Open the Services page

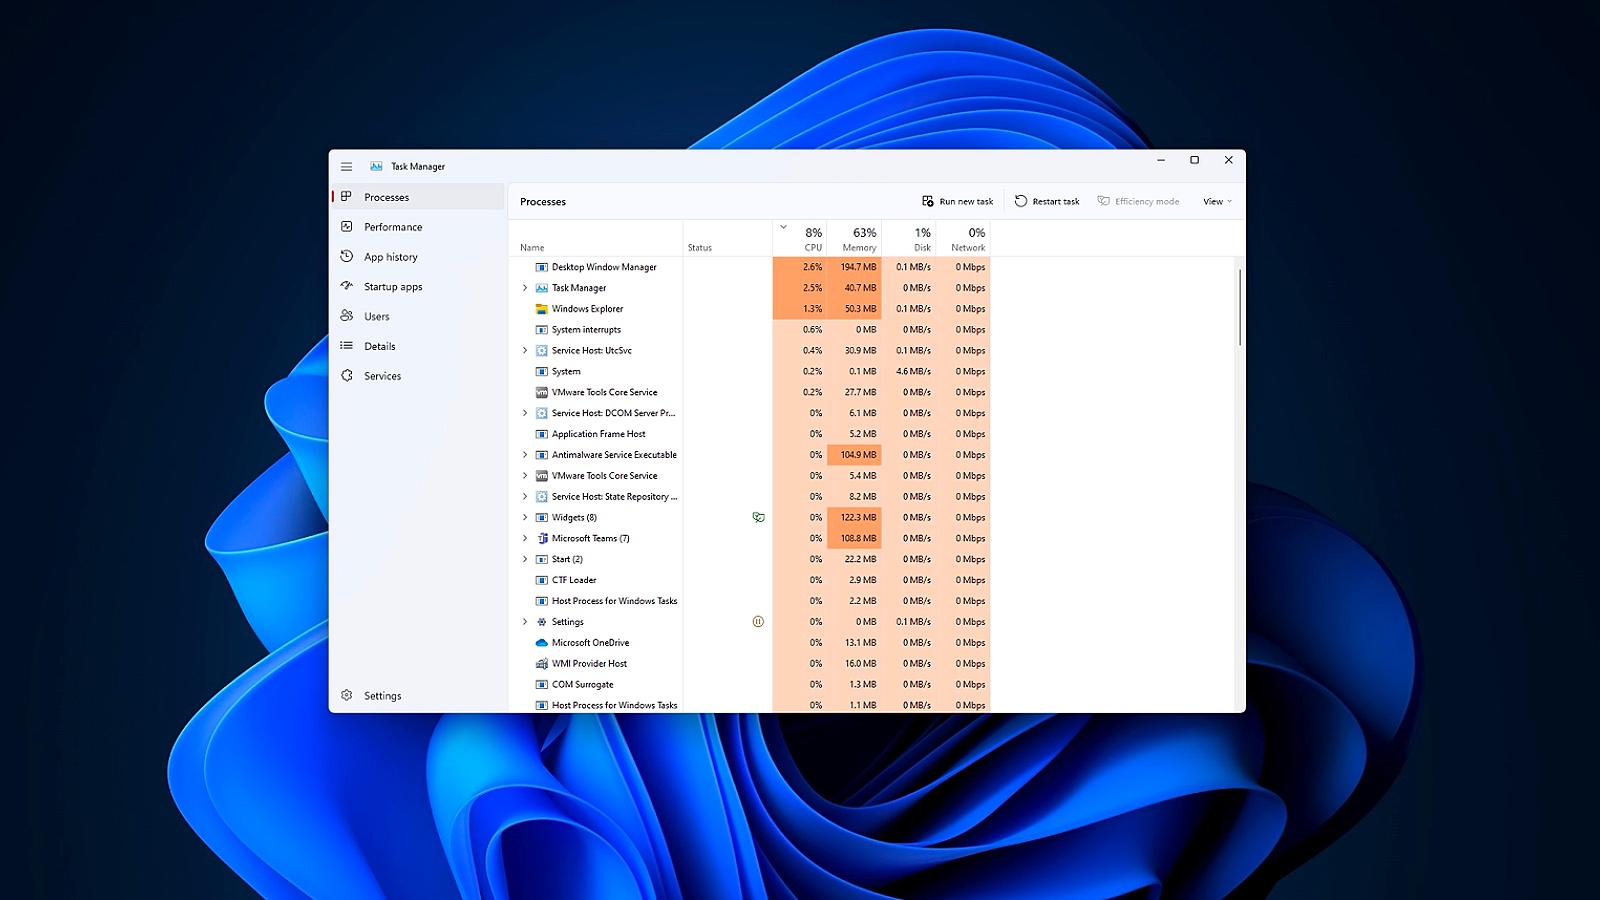click(418, 376)
